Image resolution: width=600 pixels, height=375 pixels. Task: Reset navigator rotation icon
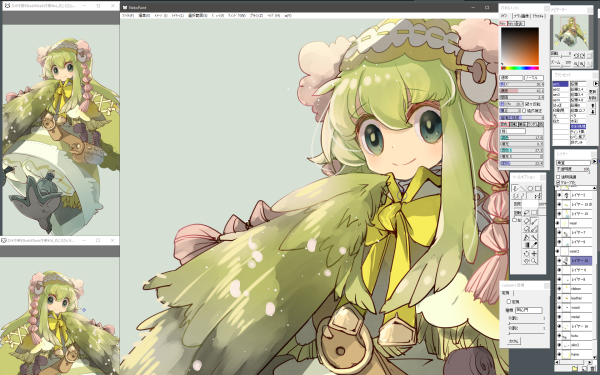click(590, 55)
